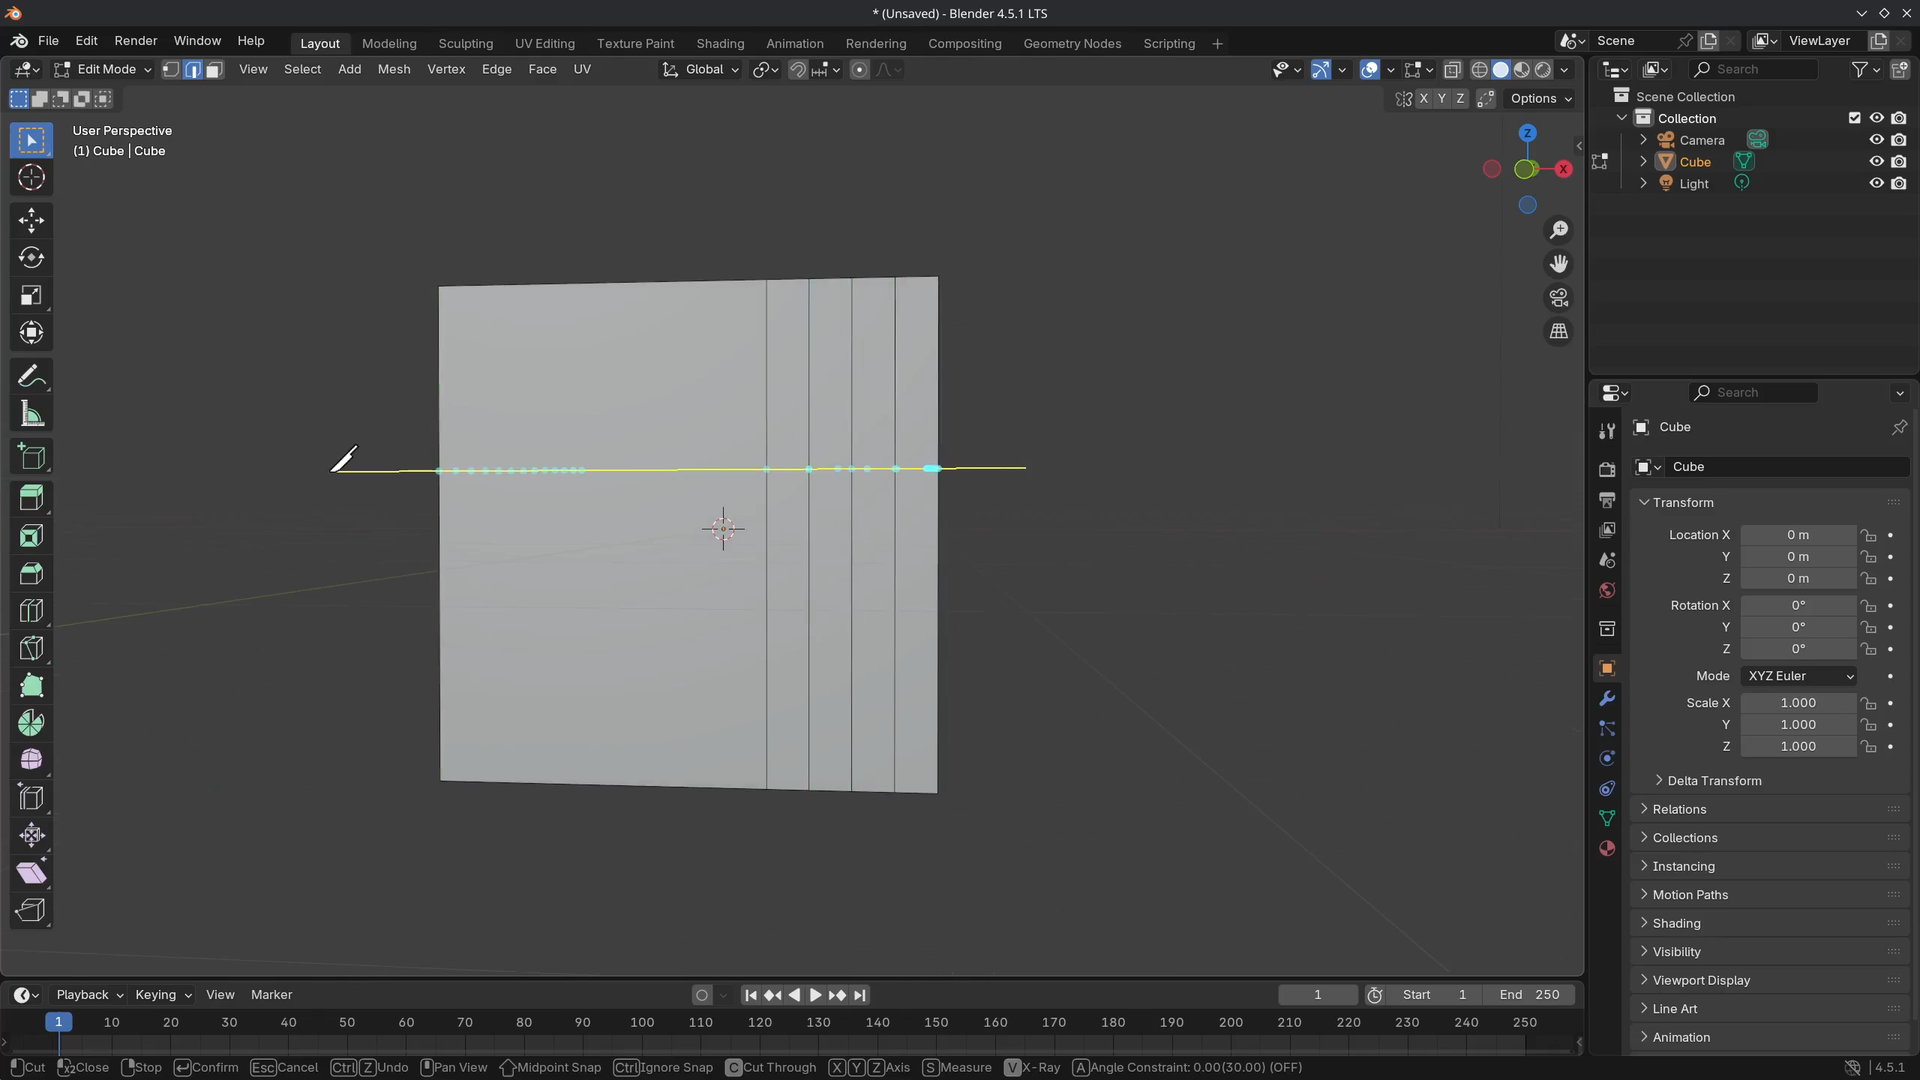1920x1080 pixels.
Task: Open the XYZ Euler rotation mode dropdown
Action: pos(1799,676)
